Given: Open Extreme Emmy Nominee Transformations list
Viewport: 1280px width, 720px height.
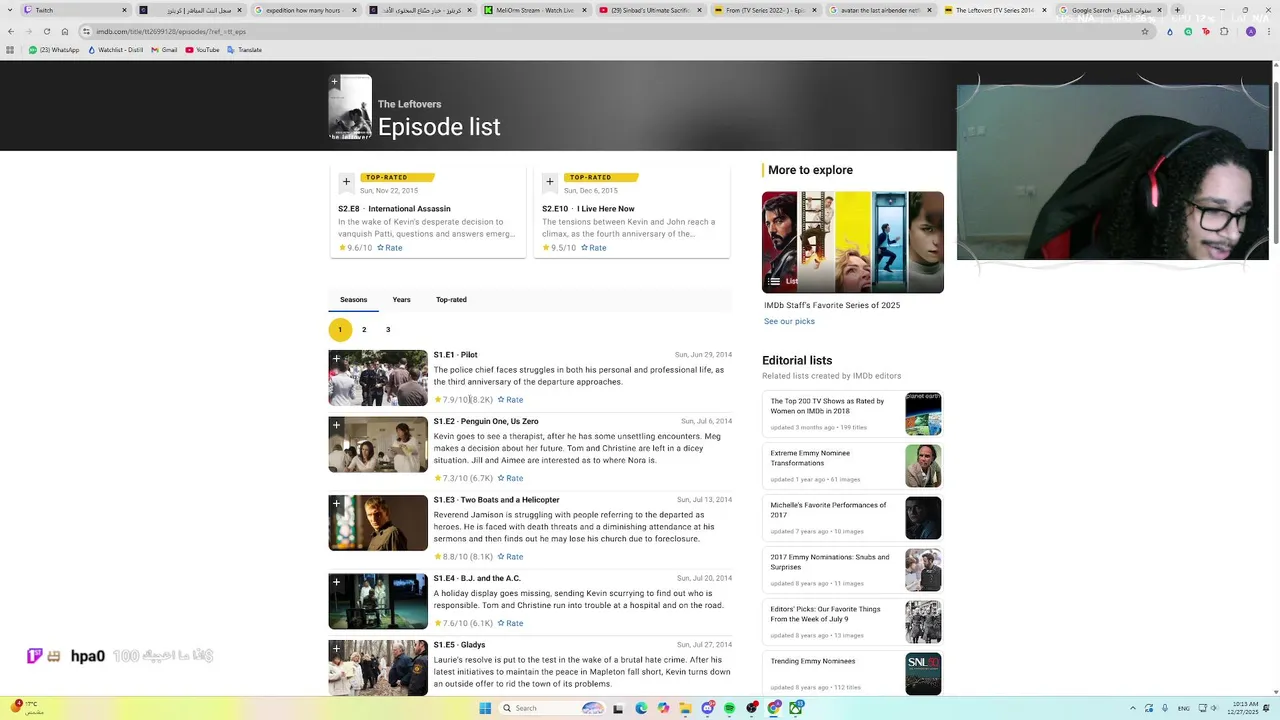Looking at the screenshot, I should pyautogui.click(x=853, y=466).
